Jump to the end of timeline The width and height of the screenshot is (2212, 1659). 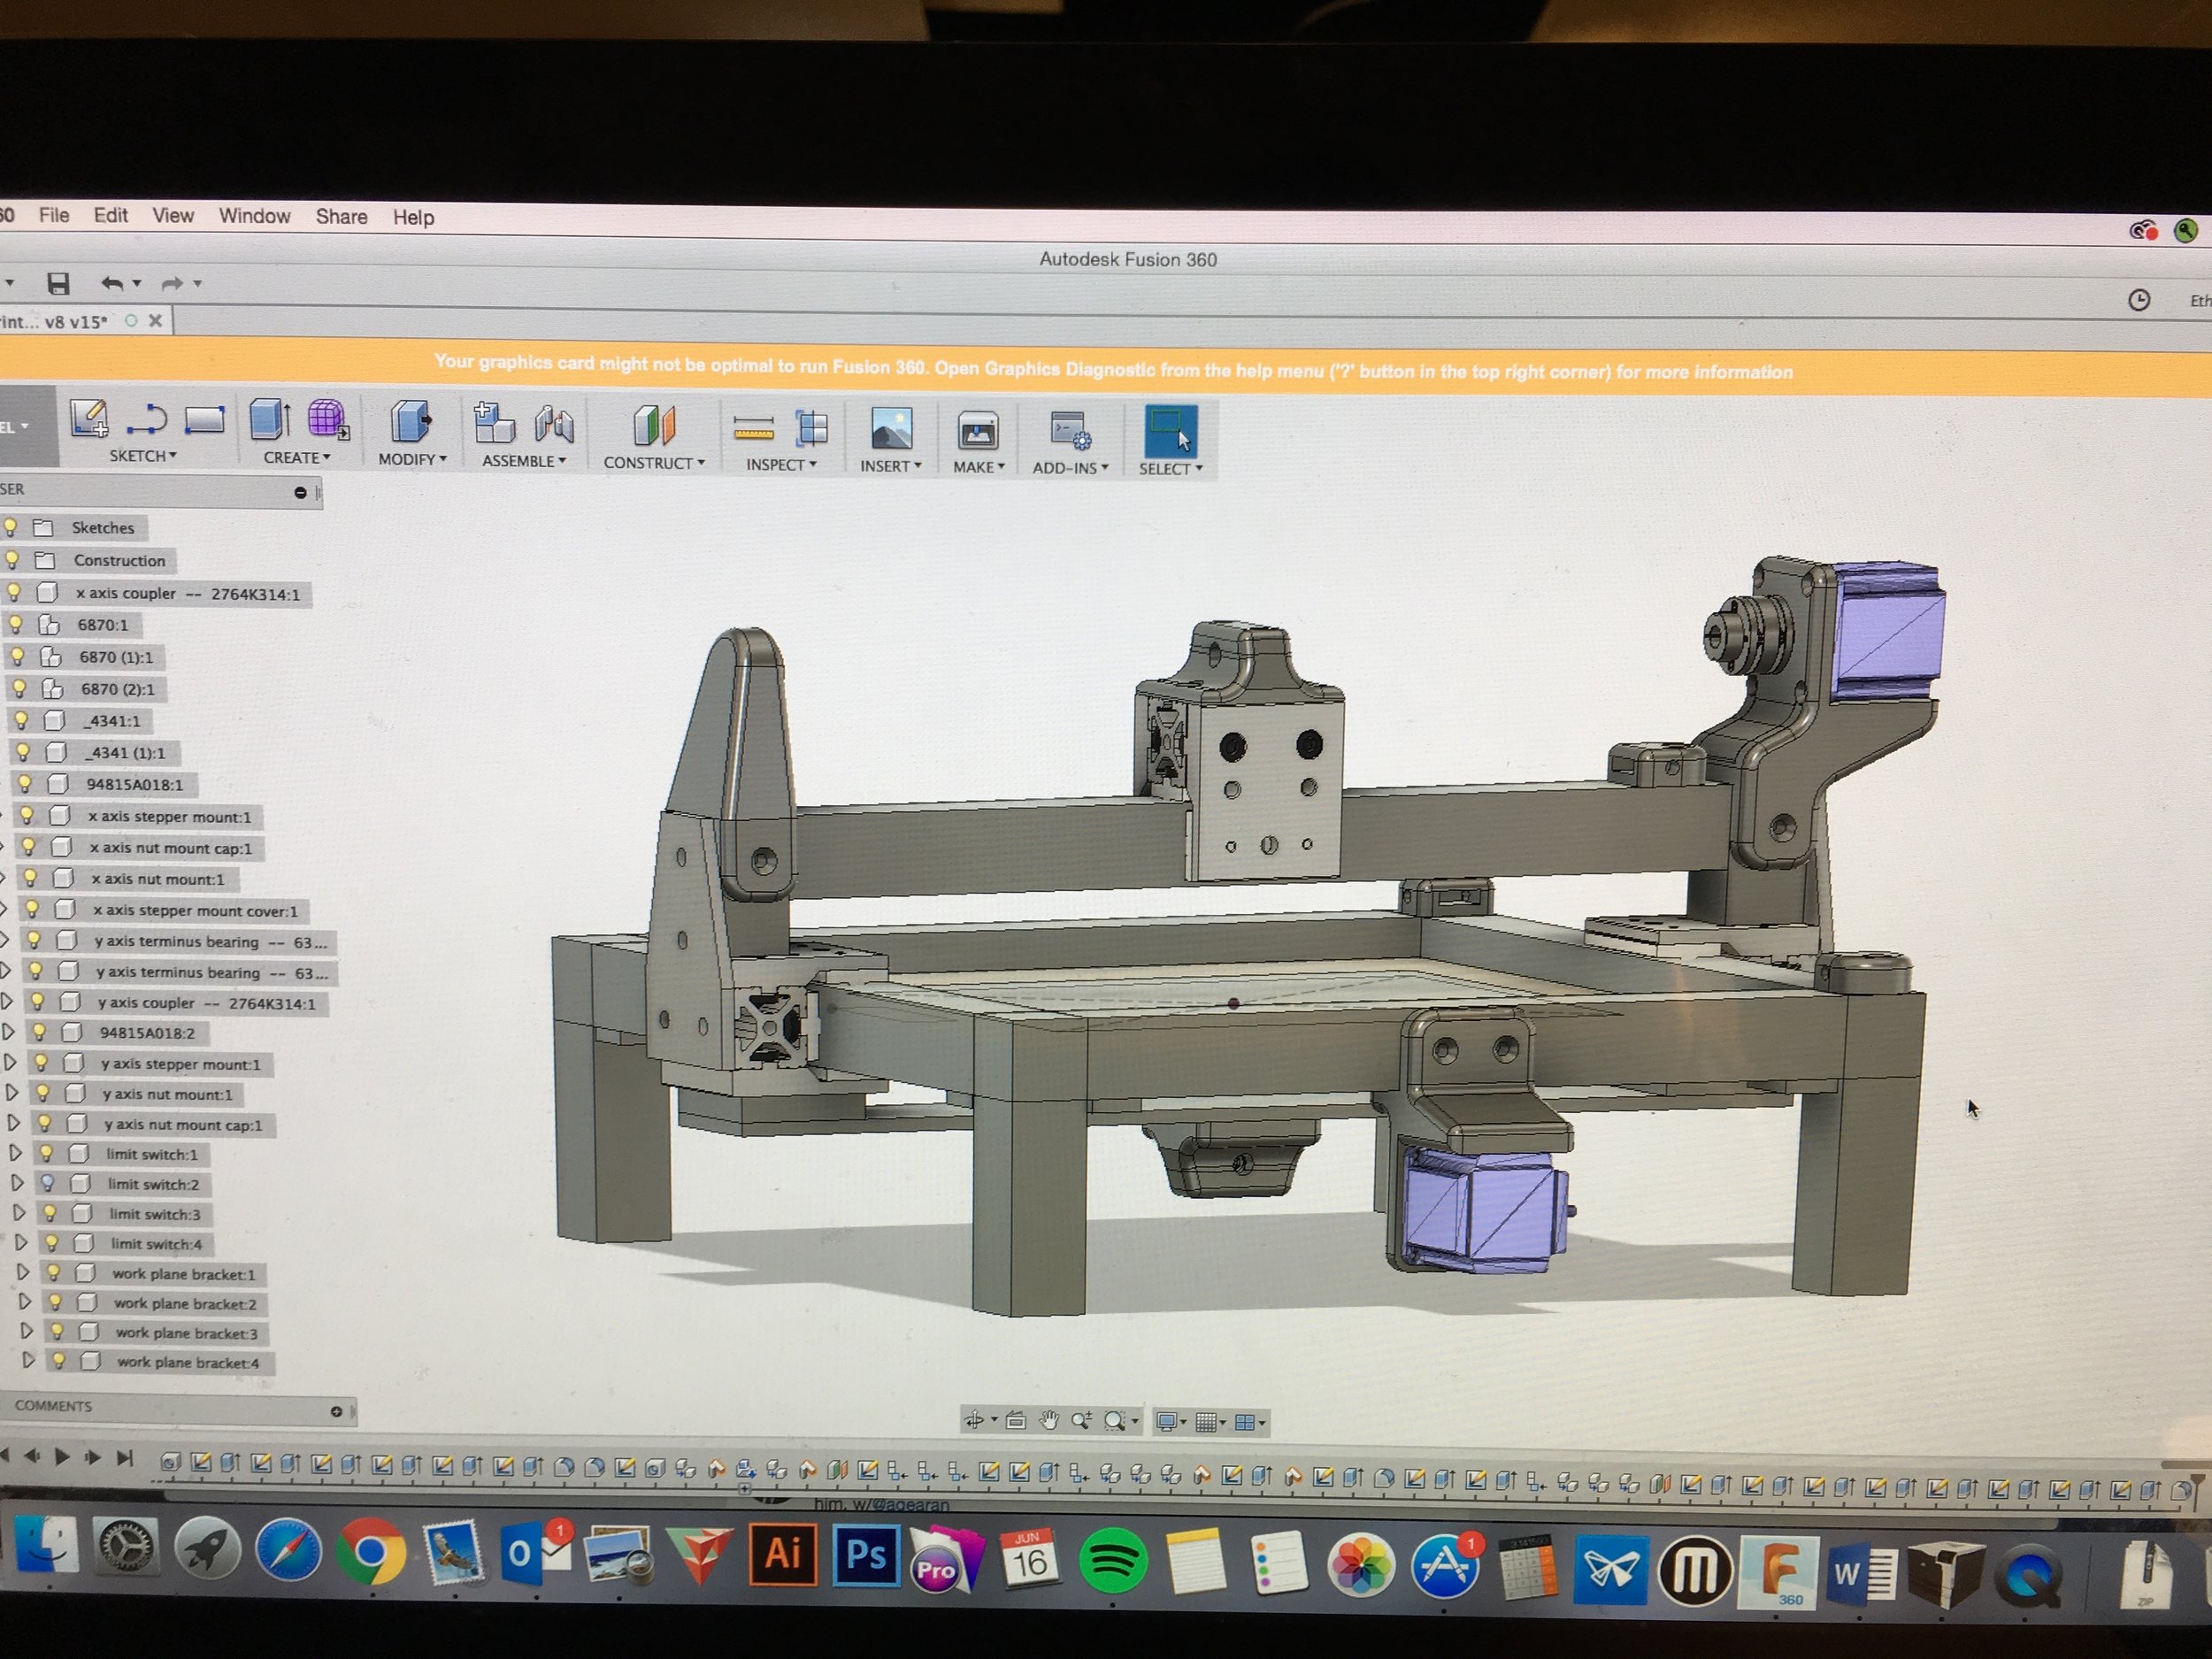coord(125,1458)
